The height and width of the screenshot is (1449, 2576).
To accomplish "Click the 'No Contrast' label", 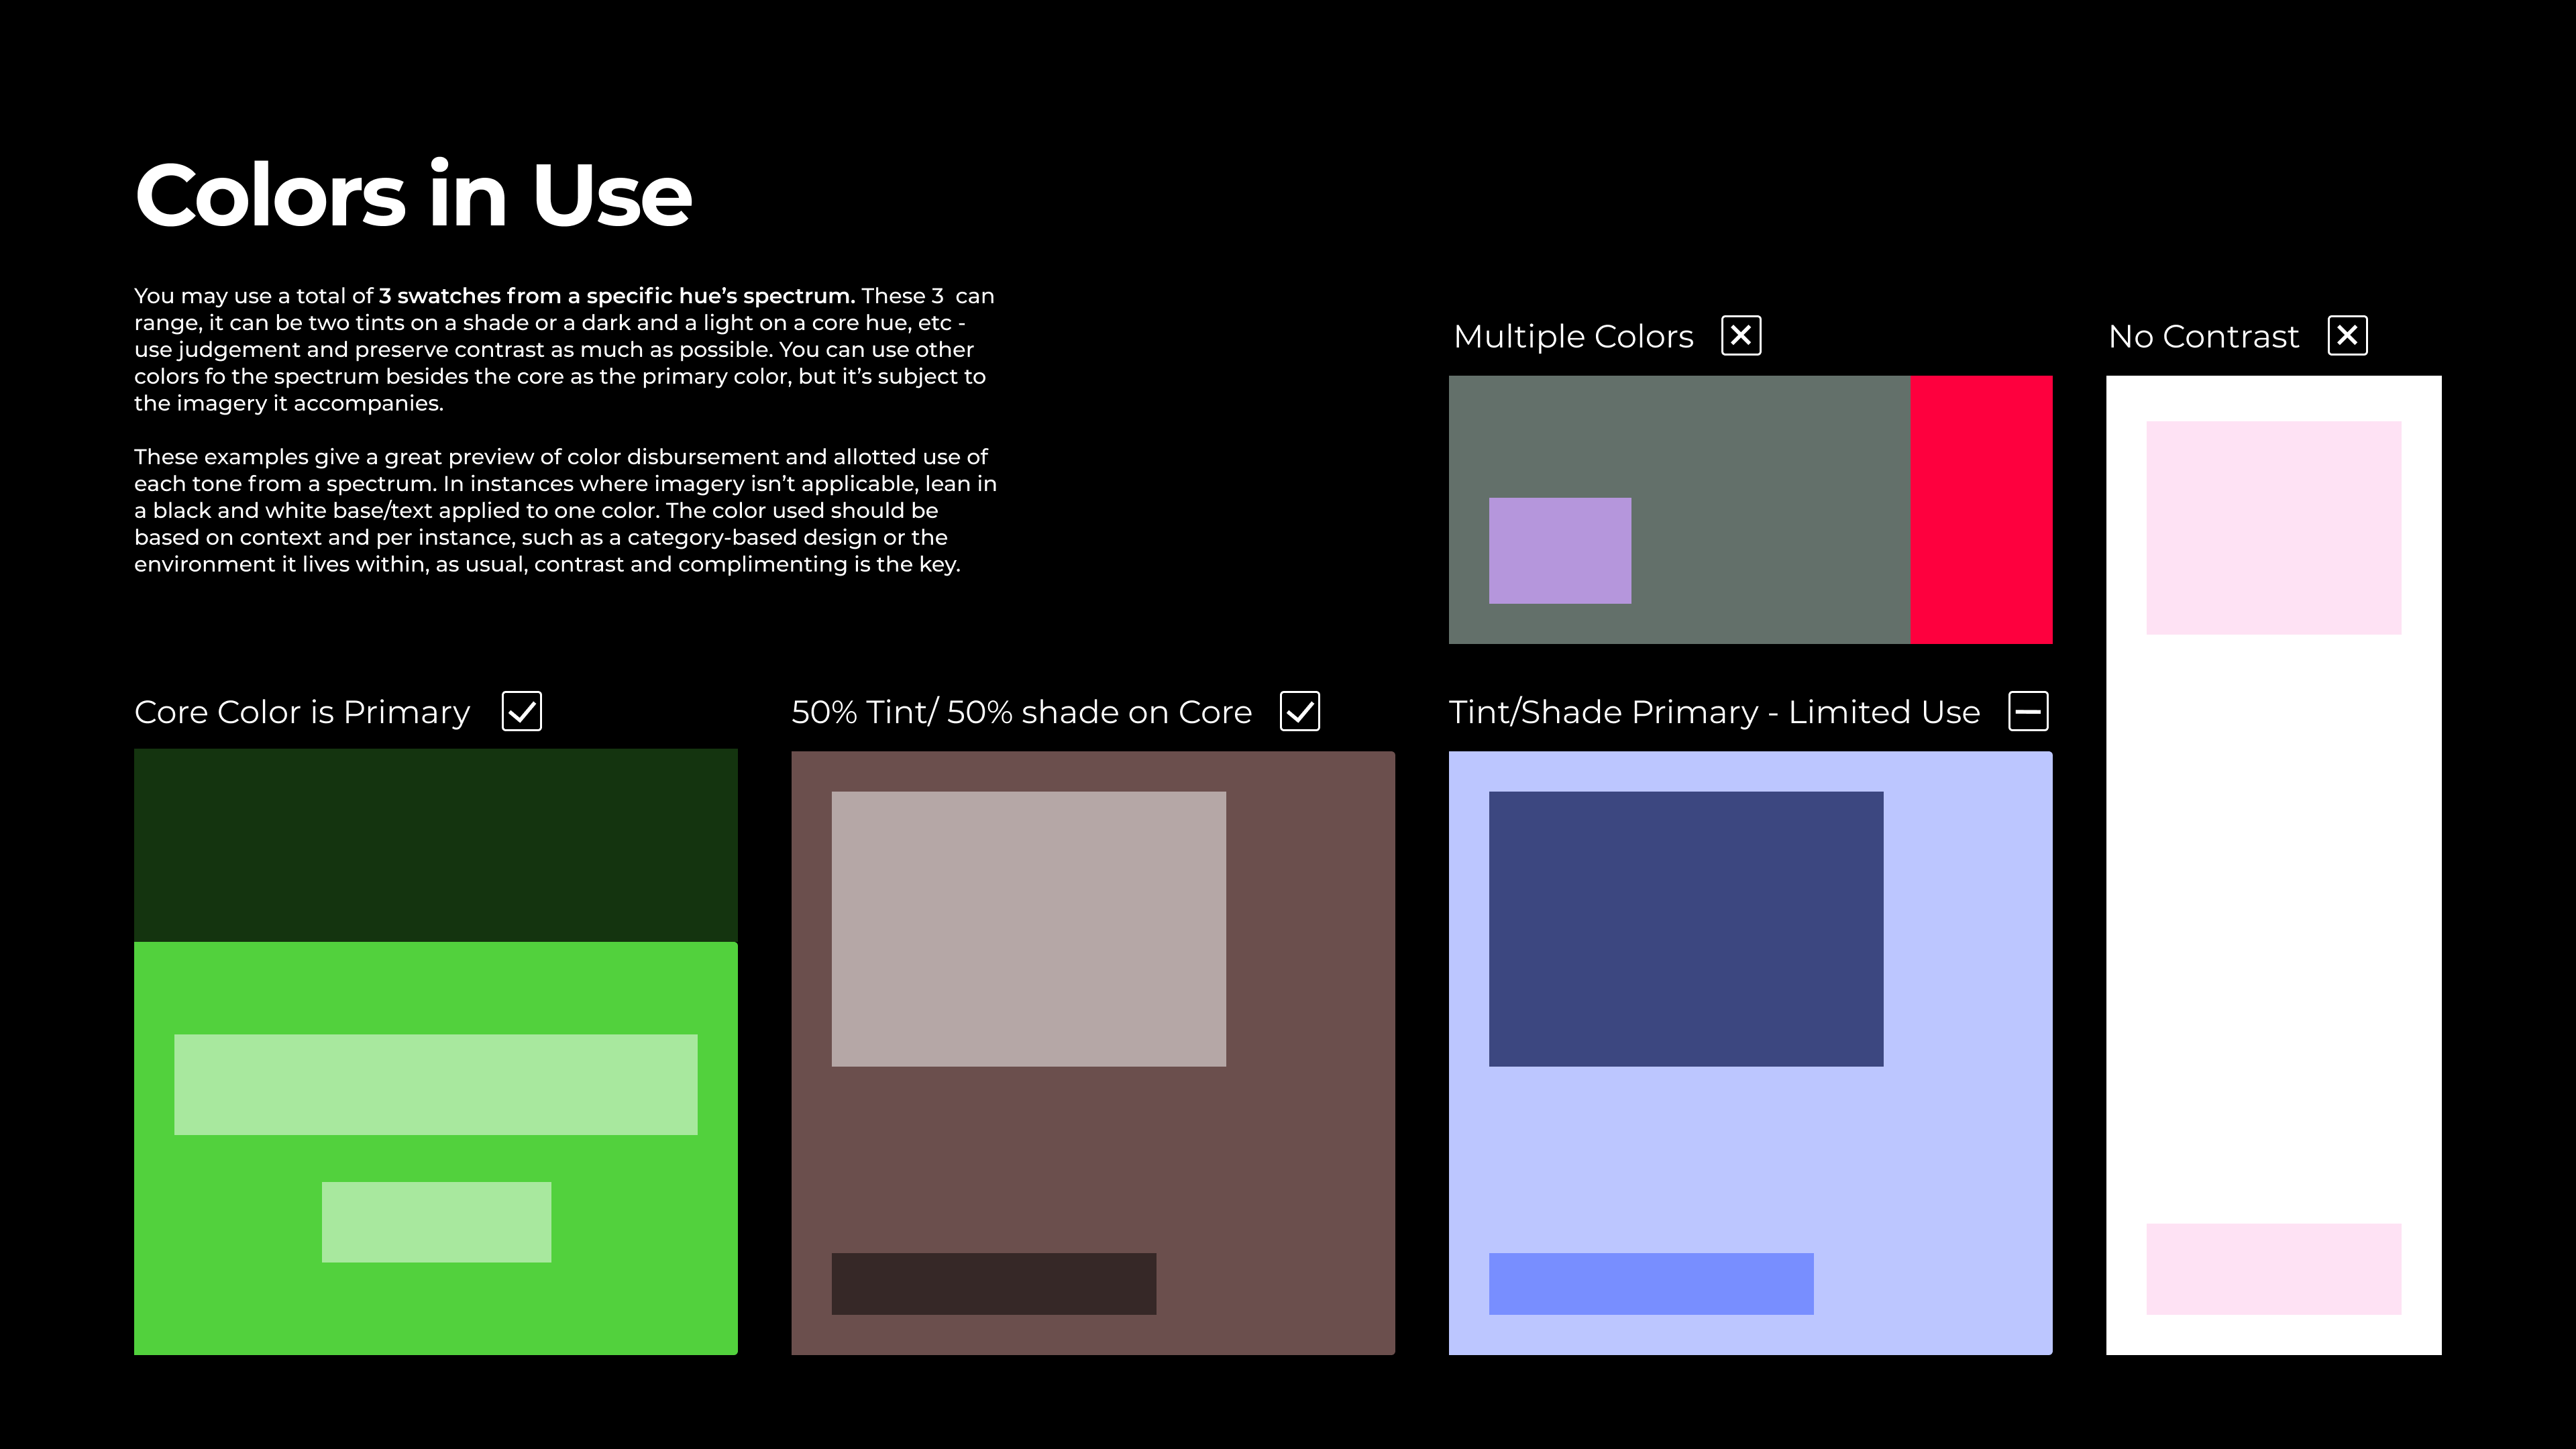I will [2204, 337].
